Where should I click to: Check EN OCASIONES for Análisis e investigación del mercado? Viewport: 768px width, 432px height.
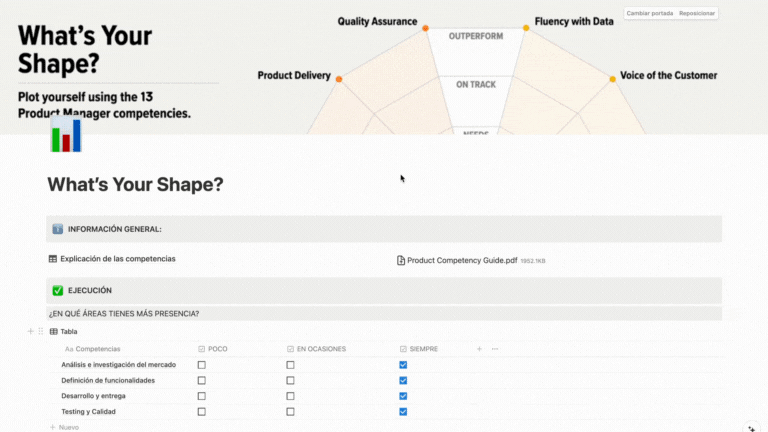290,365
